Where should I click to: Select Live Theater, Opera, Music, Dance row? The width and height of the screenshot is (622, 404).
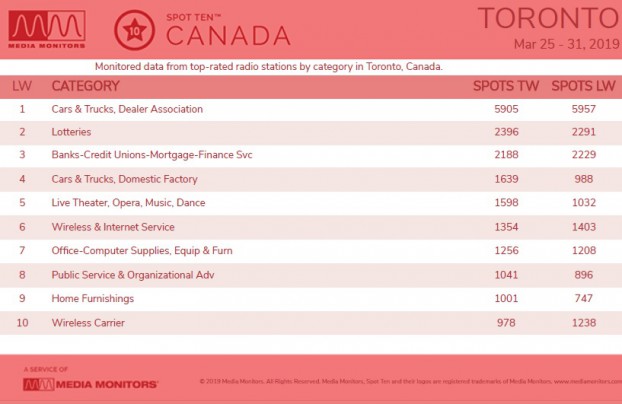pyautogui.click(x=311, y=203)
